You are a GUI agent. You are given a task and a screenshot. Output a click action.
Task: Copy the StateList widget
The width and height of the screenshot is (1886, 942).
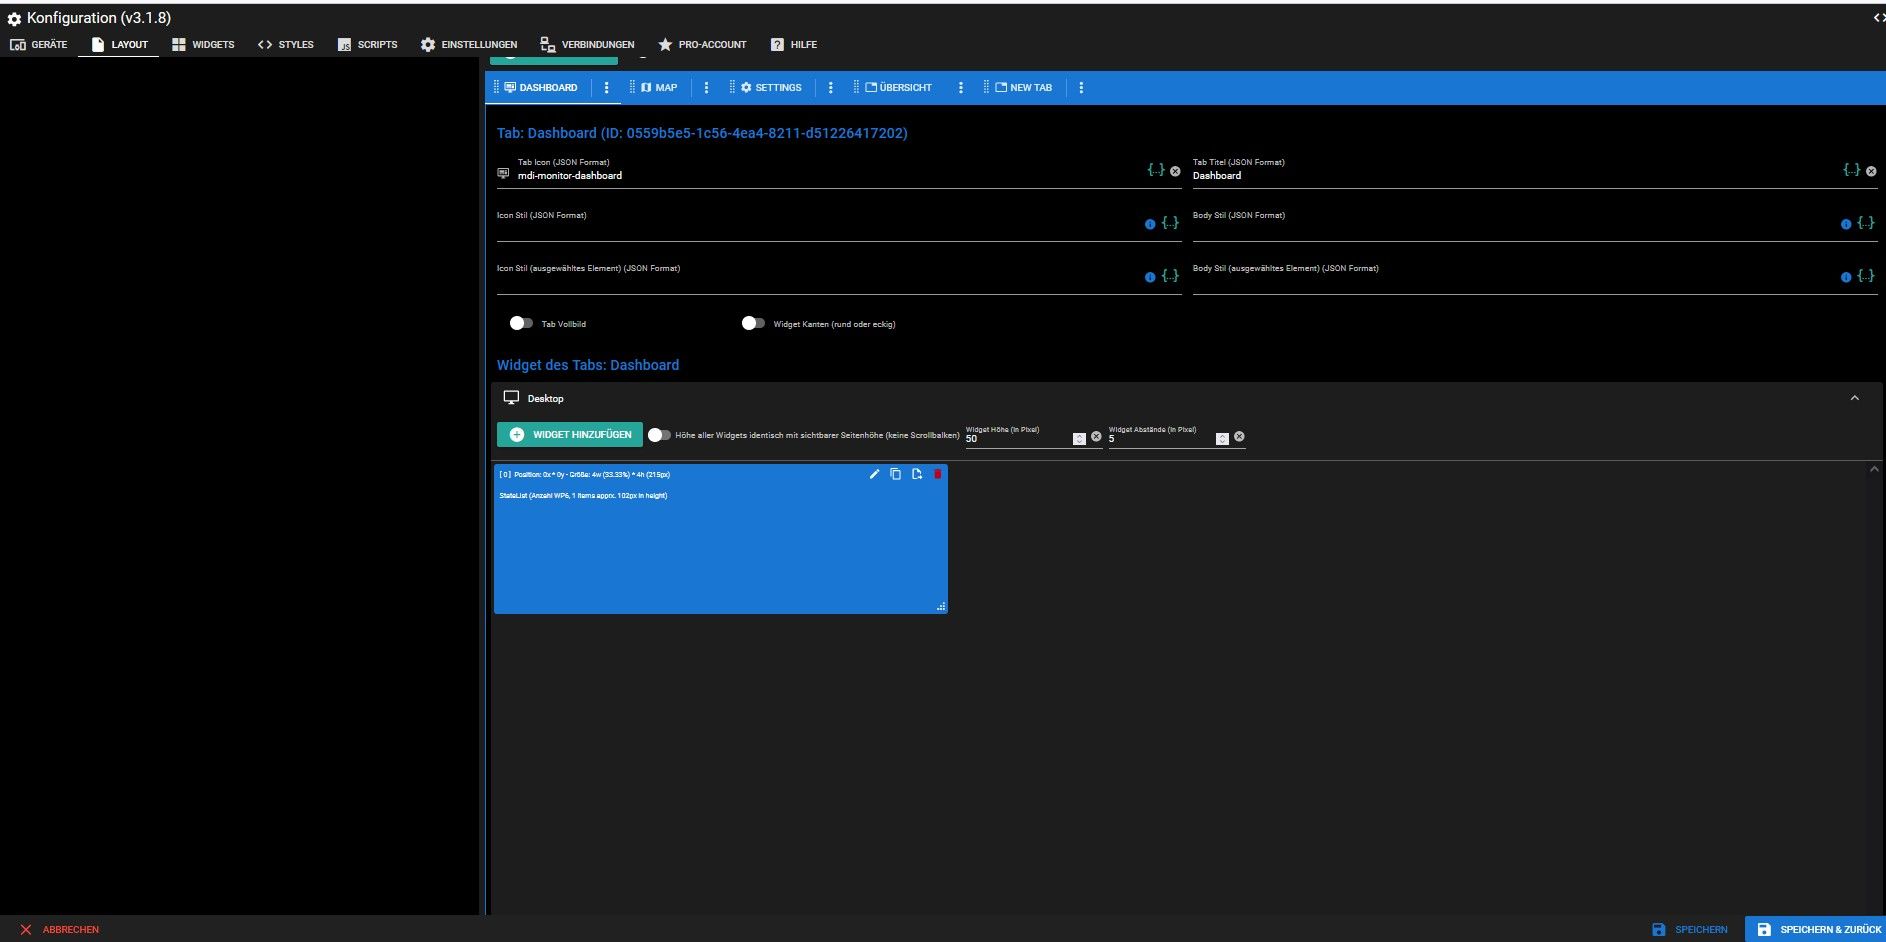895,474
